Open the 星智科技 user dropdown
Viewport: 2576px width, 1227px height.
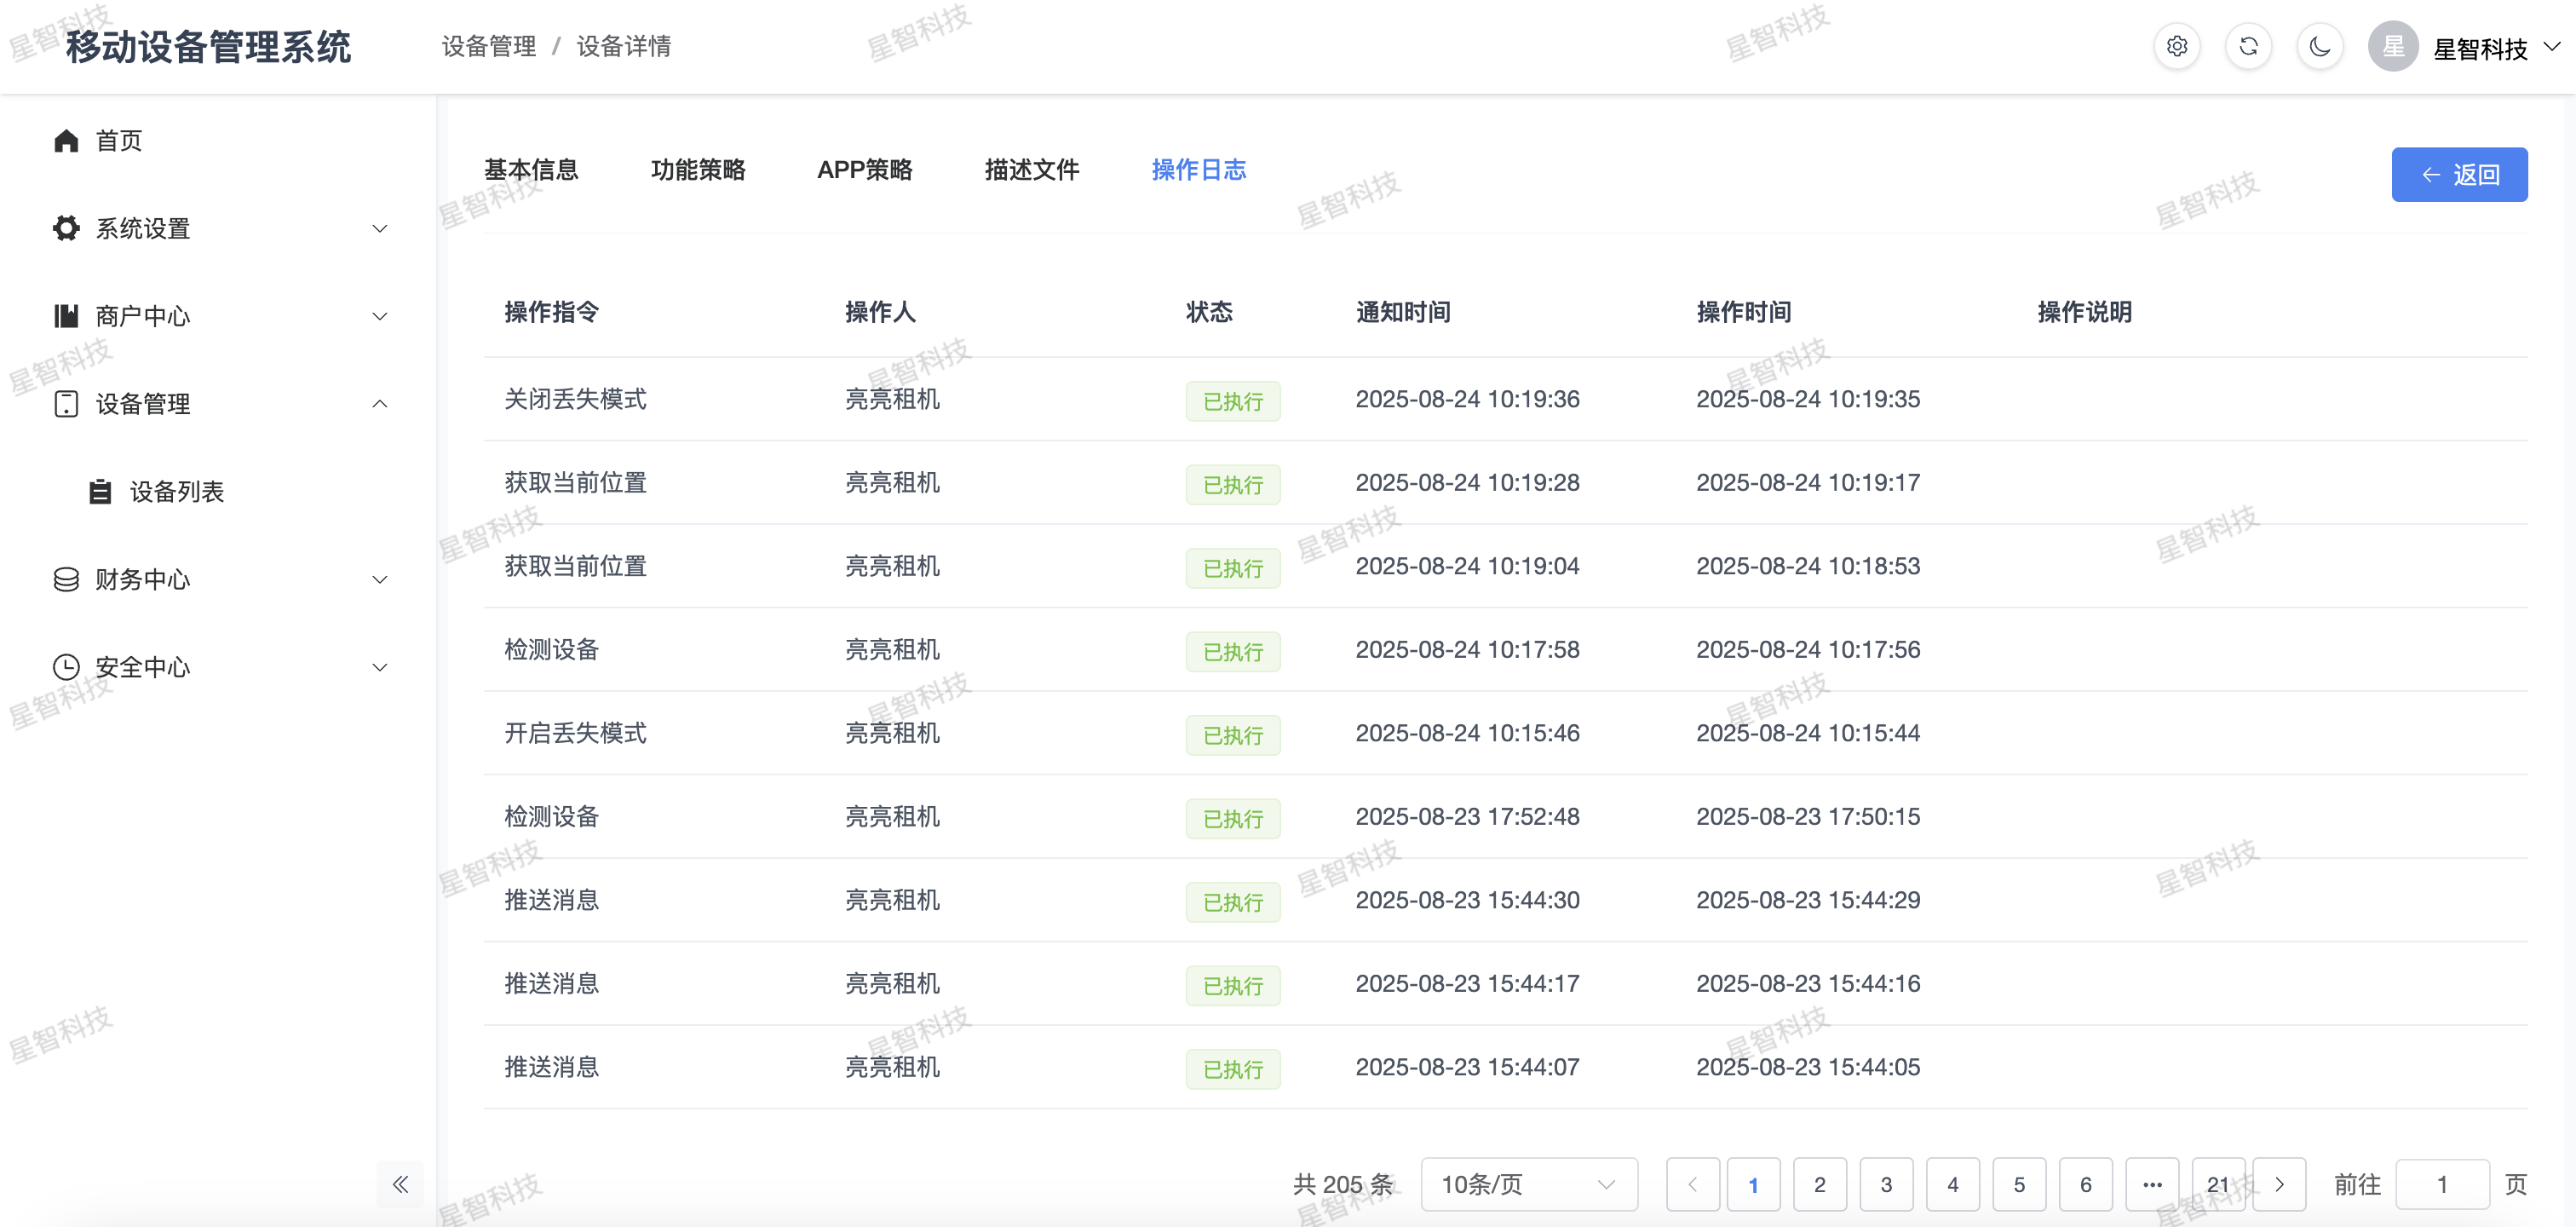[2497, 48]
